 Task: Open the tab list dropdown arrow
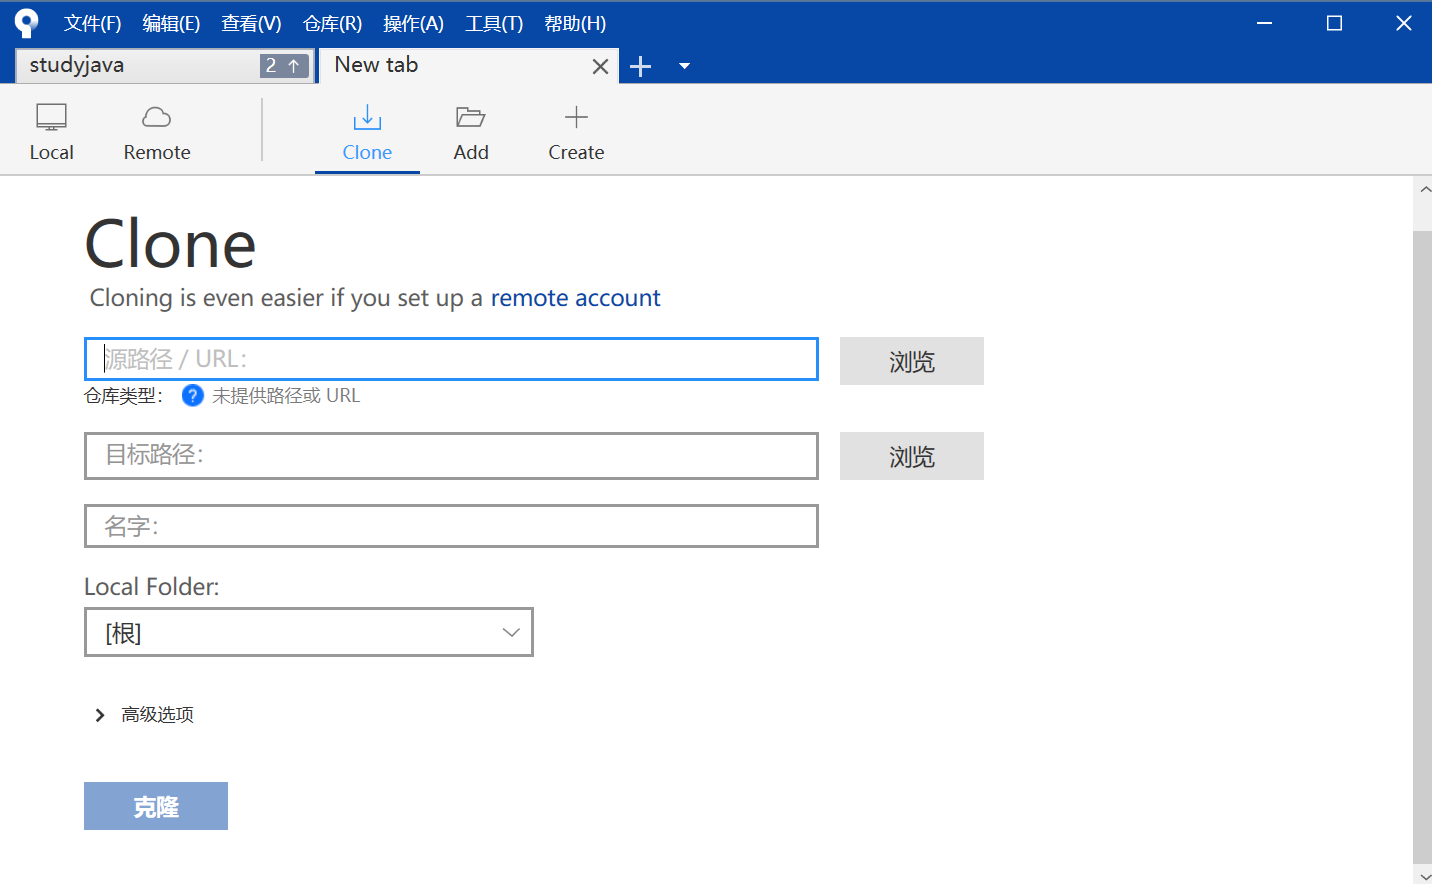click(685, 67)
